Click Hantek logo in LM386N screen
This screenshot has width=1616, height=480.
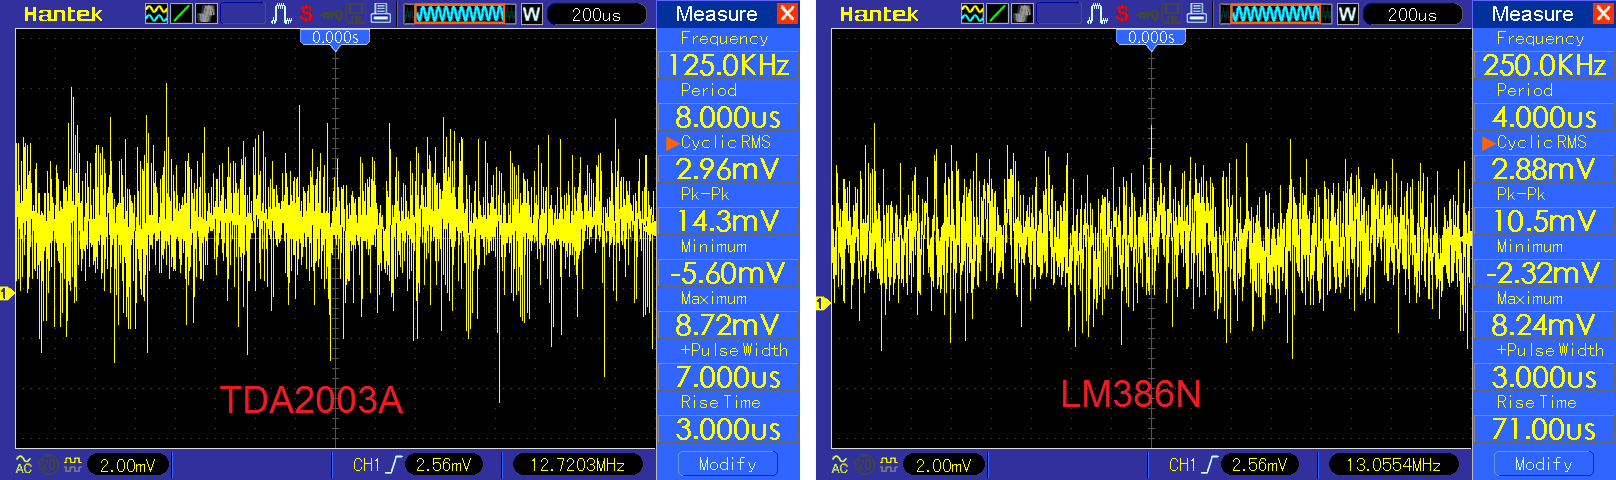[x=879, y=14]
